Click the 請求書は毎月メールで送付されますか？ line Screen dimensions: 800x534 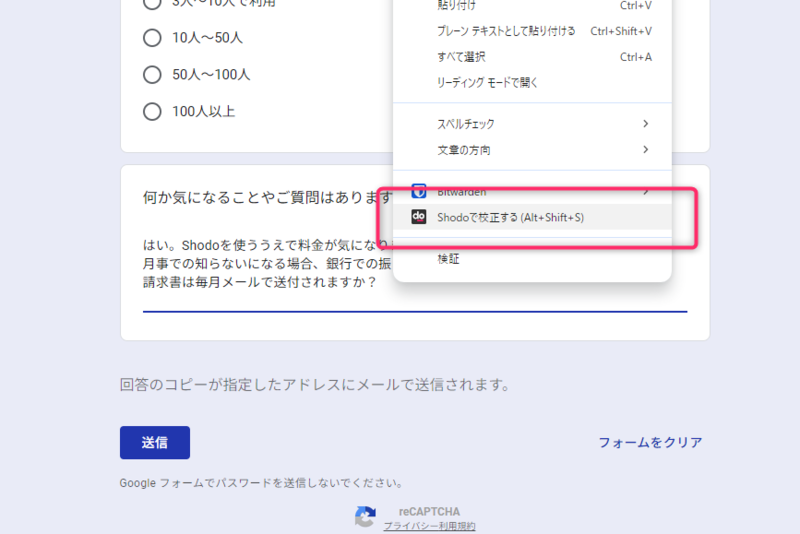coord(260,282)
